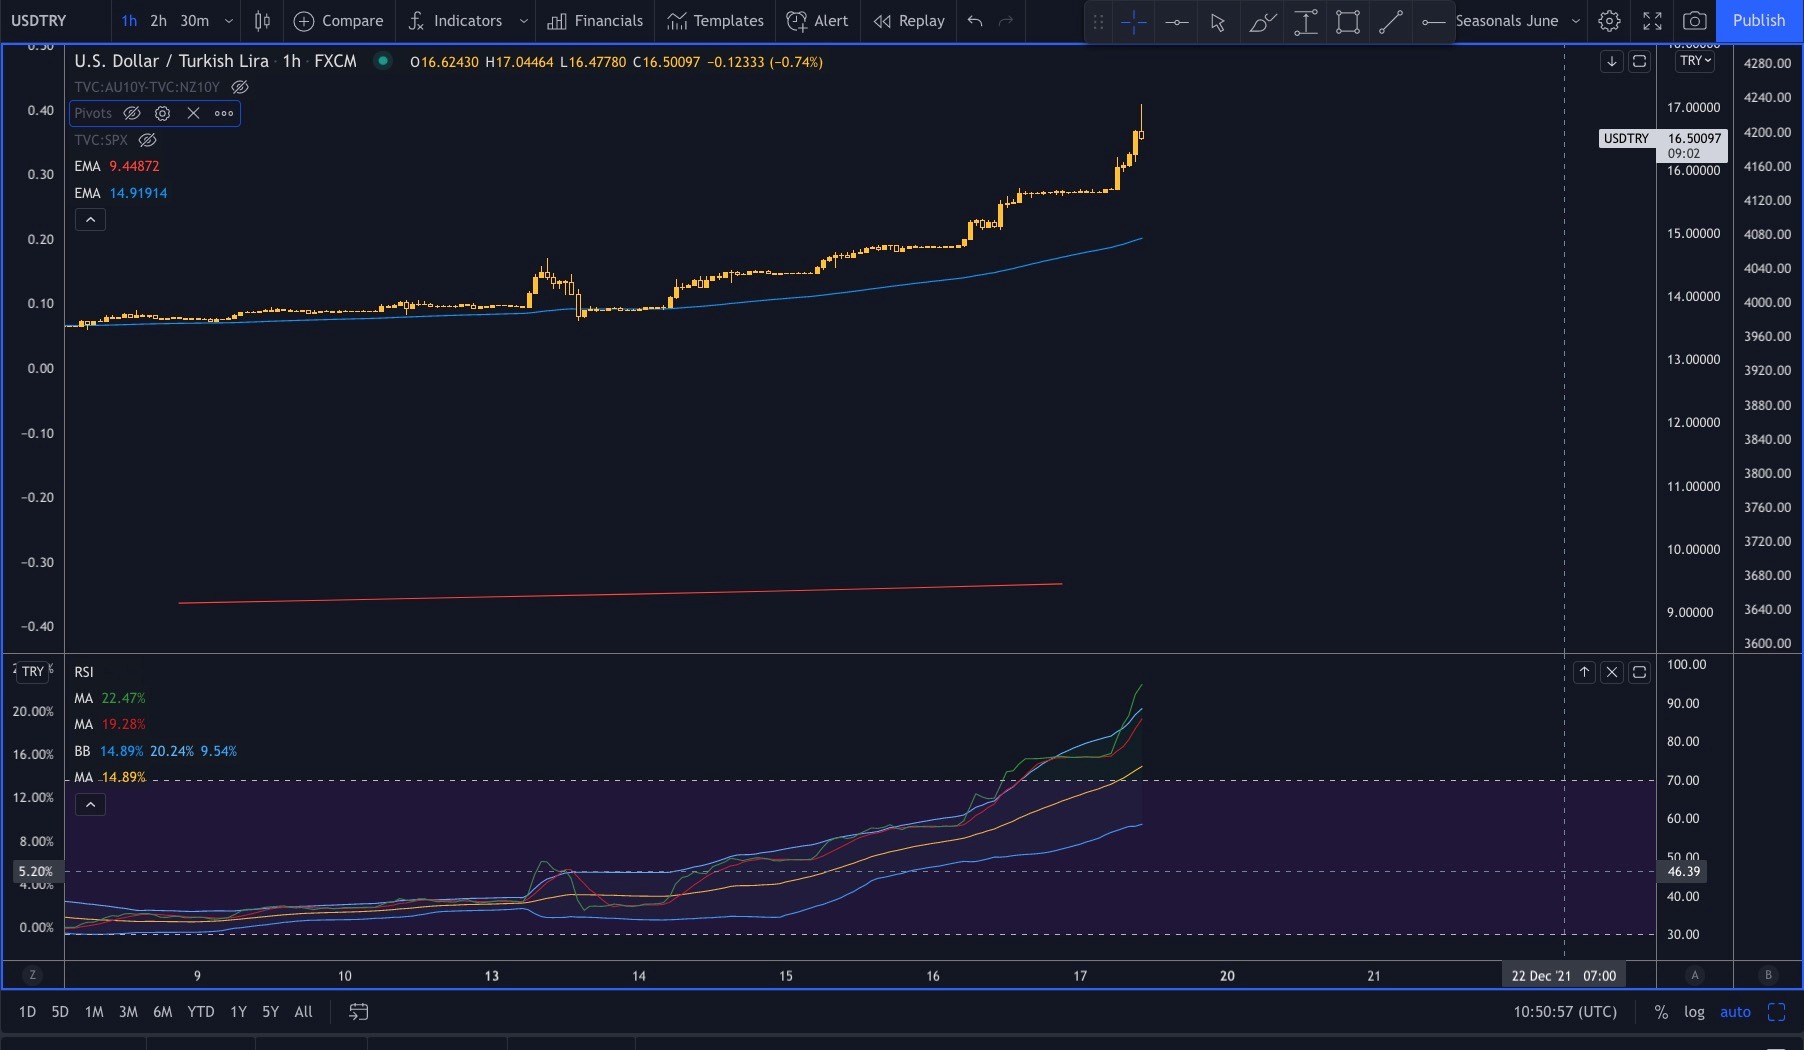Open chart settings gear in top toolbar
The width and height of the screenshot is (1804, 1050).
point(1609,21)
